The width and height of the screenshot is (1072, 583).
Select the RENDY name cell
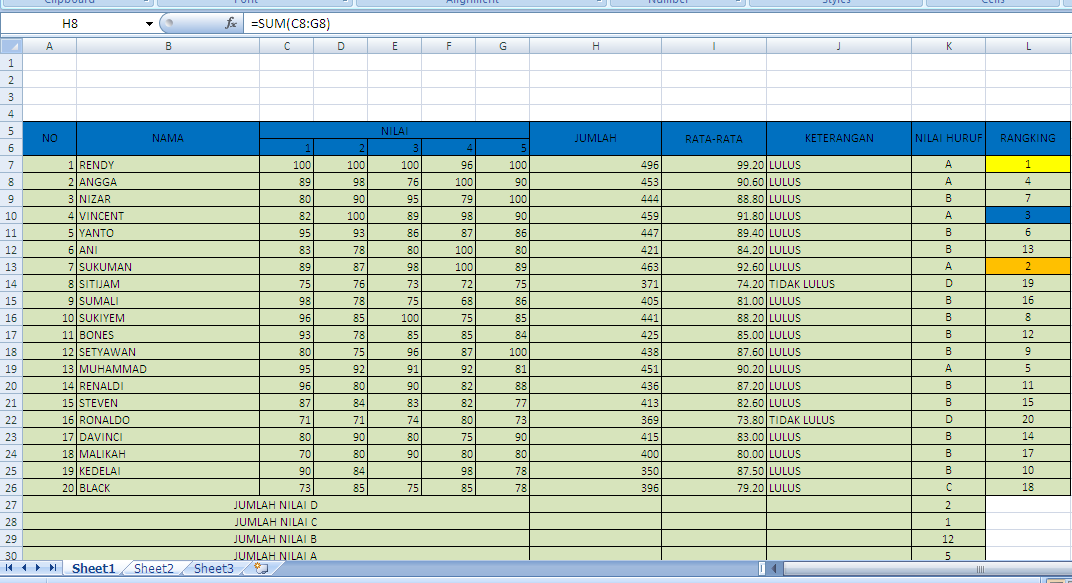tap(168, 165)
